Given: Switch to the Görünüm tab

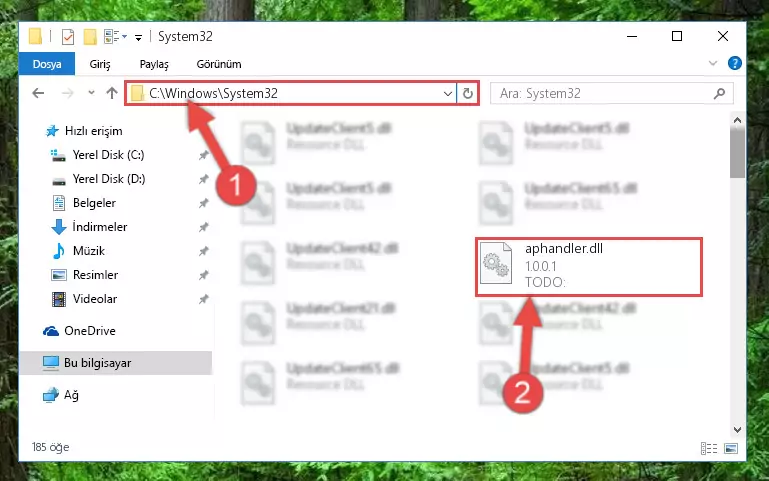Looking at the screenshot, I should [x=219, y=64].
